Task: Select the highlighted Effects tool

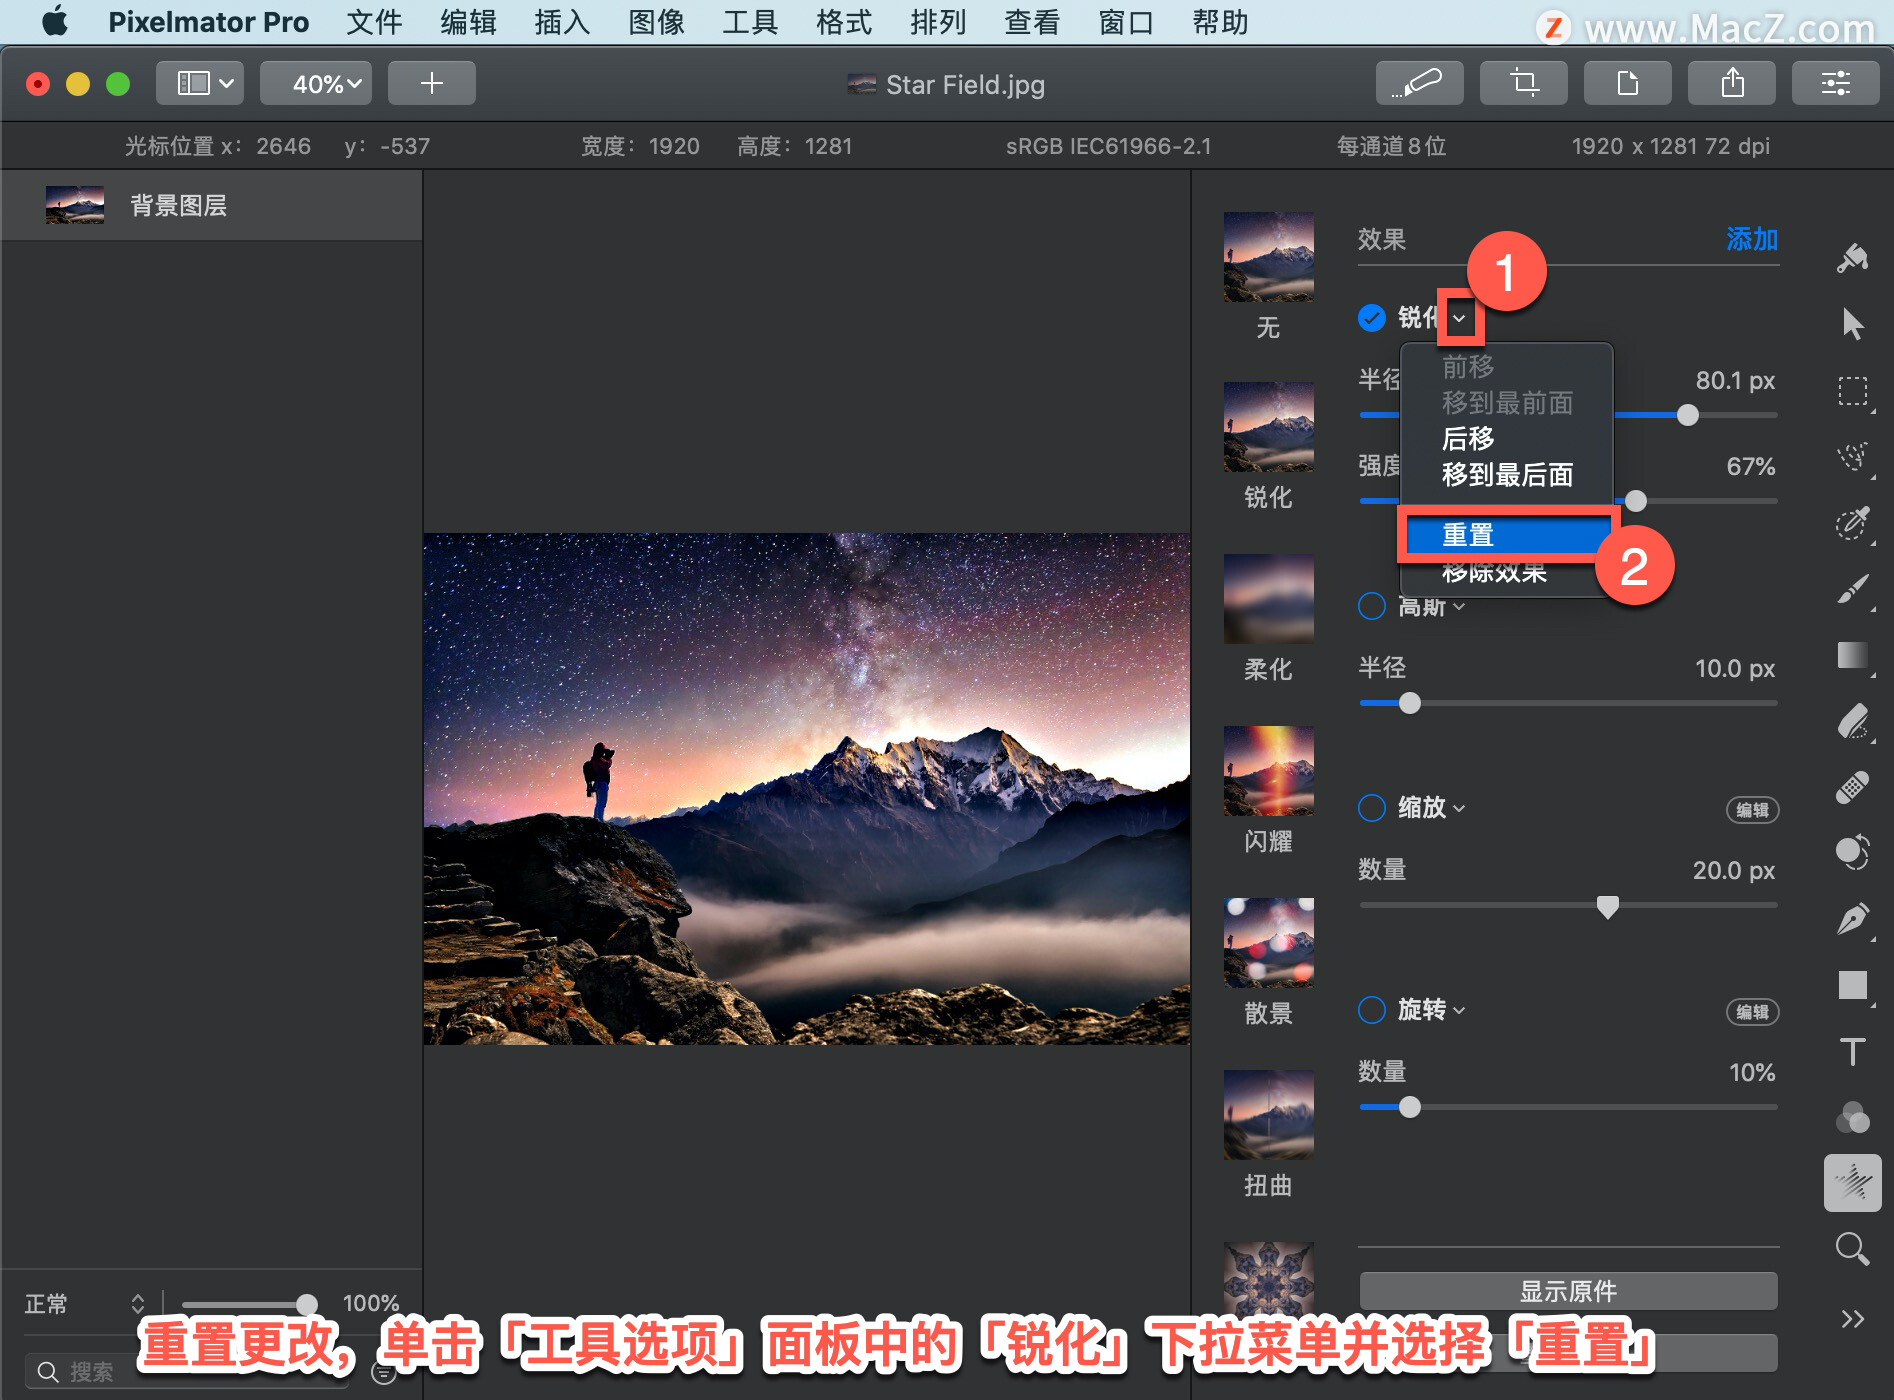Action: click(x=1853, y=1183)
